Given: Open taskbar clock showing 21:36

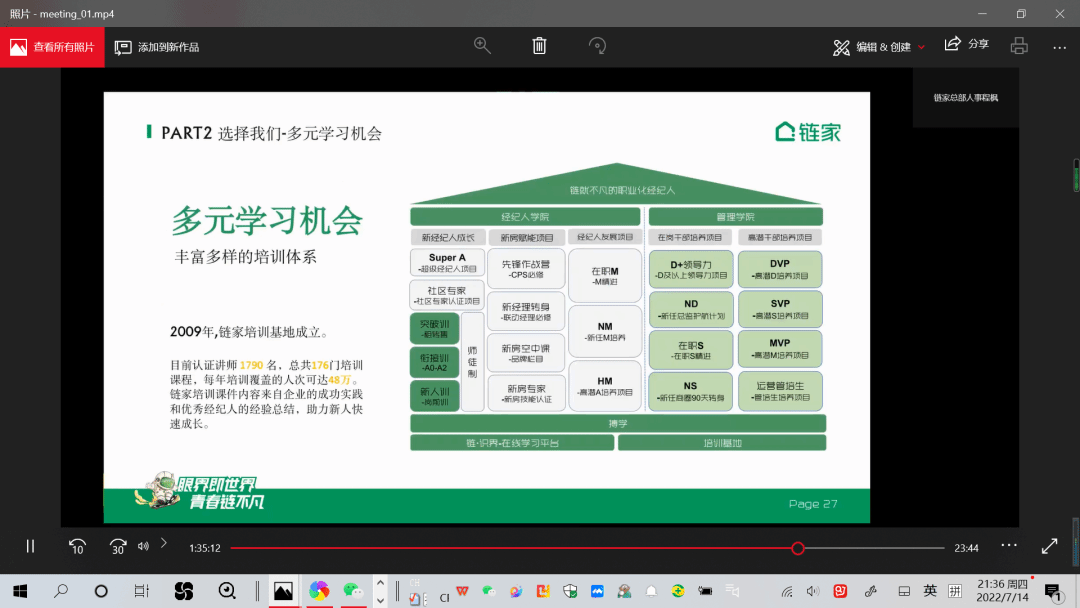Looking at the screenshot, I should (x=1003, y=591).
